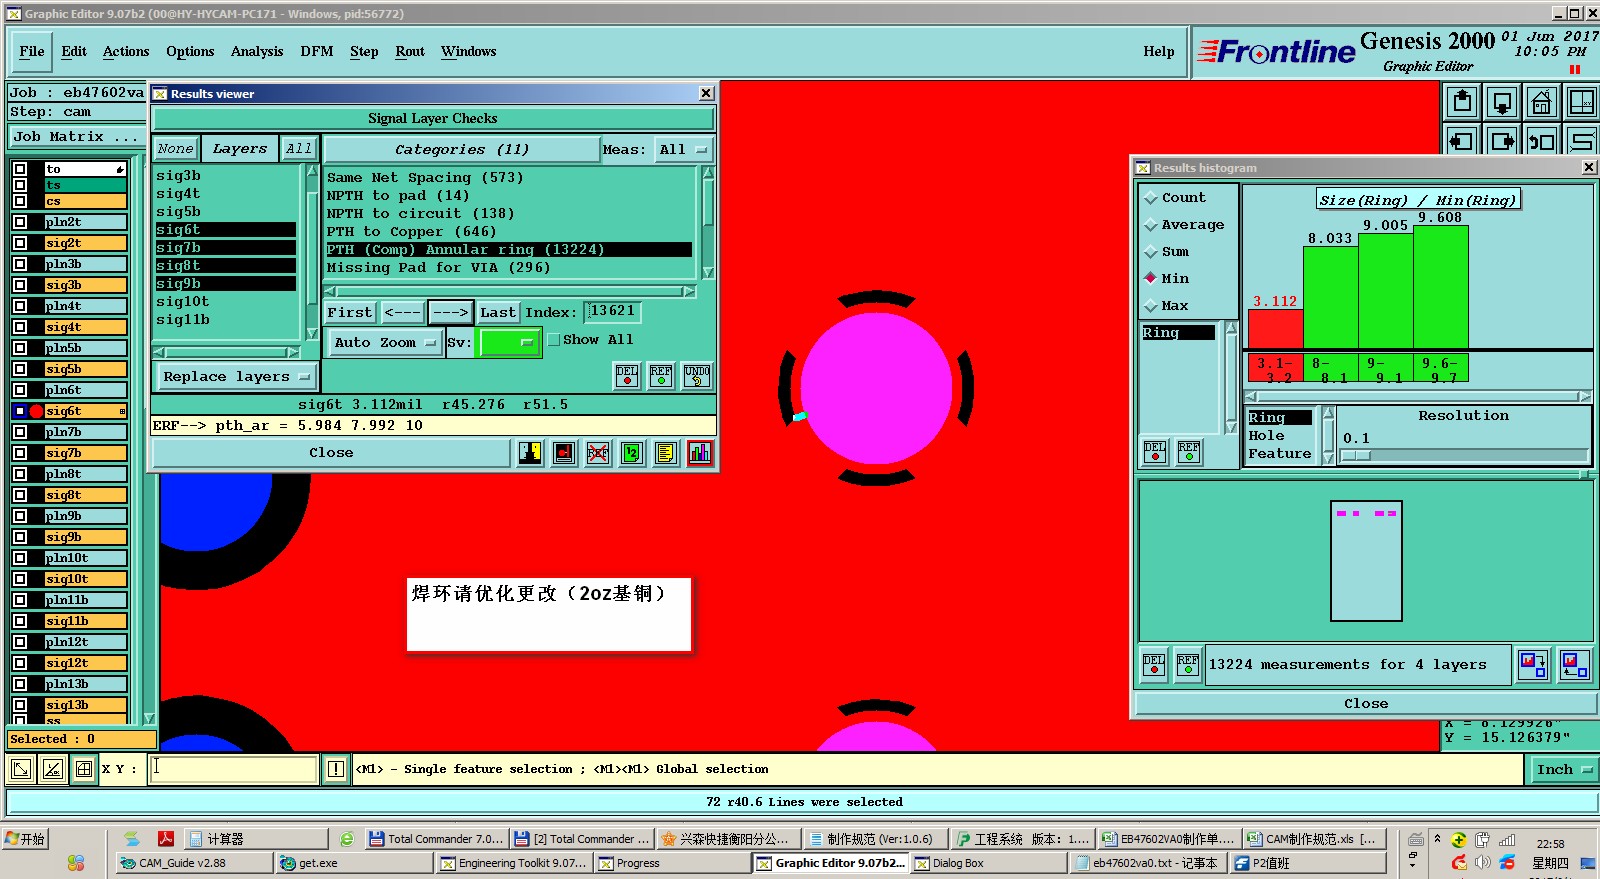Click the DEL icon beside the measurements count
The image size is (1600, 879).
[1154, 664]
